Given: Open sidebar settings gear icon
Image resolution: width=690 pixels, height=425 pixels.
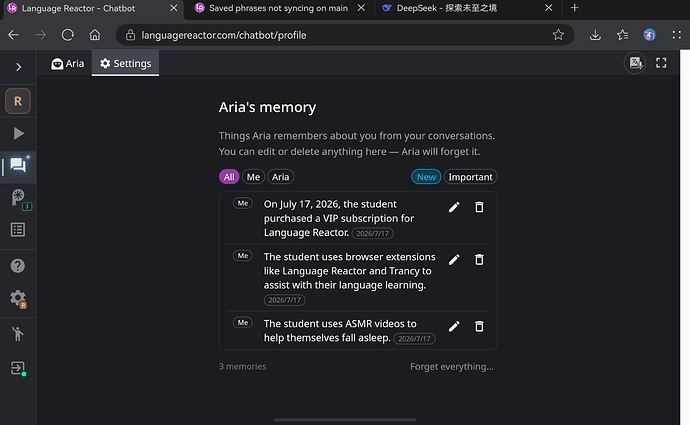Looking at the screenshot, I should [18, 299].
